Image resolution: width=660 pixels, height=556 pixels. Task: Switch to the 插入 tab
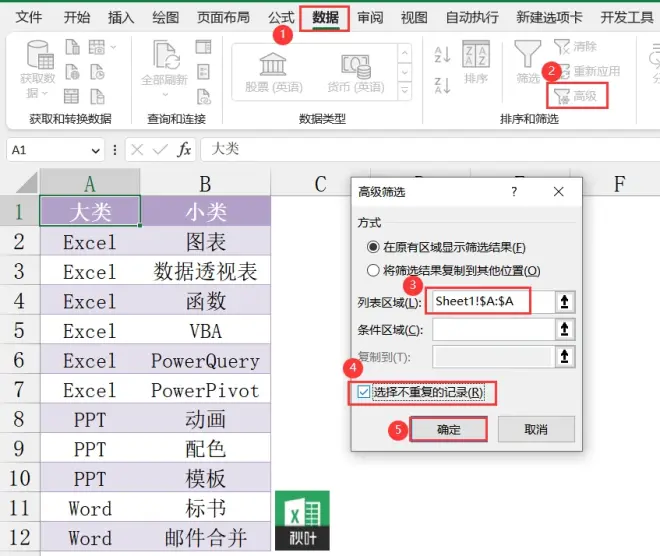121,17
